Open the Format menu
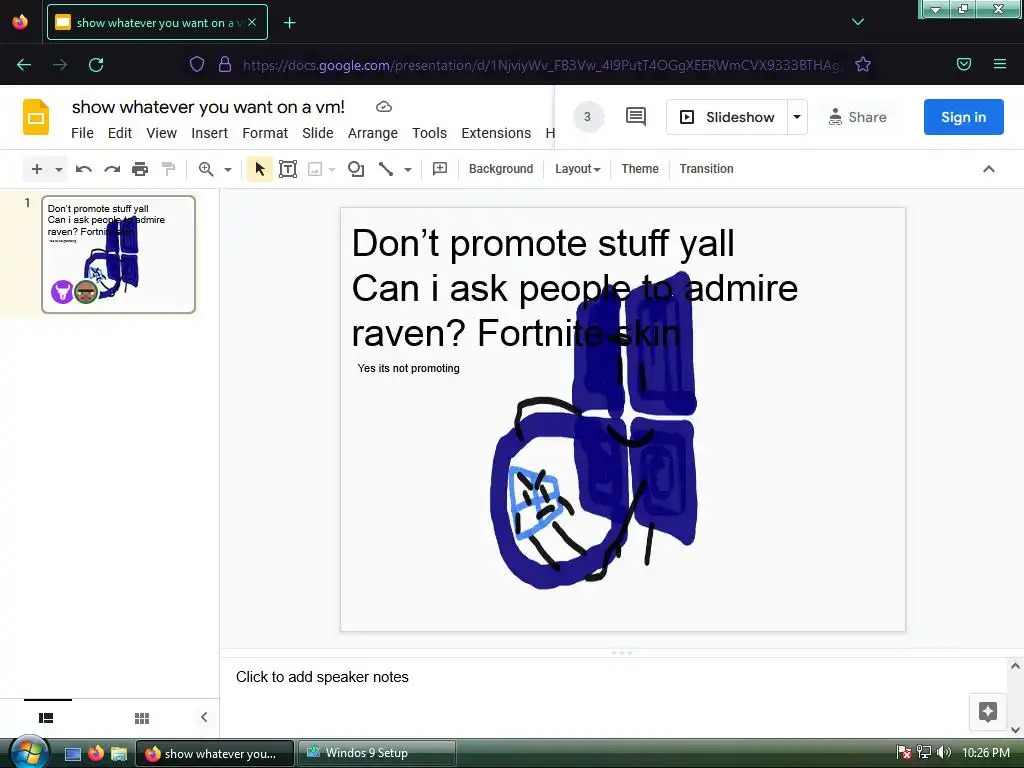The height and width of the screenshot is (768, 1024). (x=264, y=133)
